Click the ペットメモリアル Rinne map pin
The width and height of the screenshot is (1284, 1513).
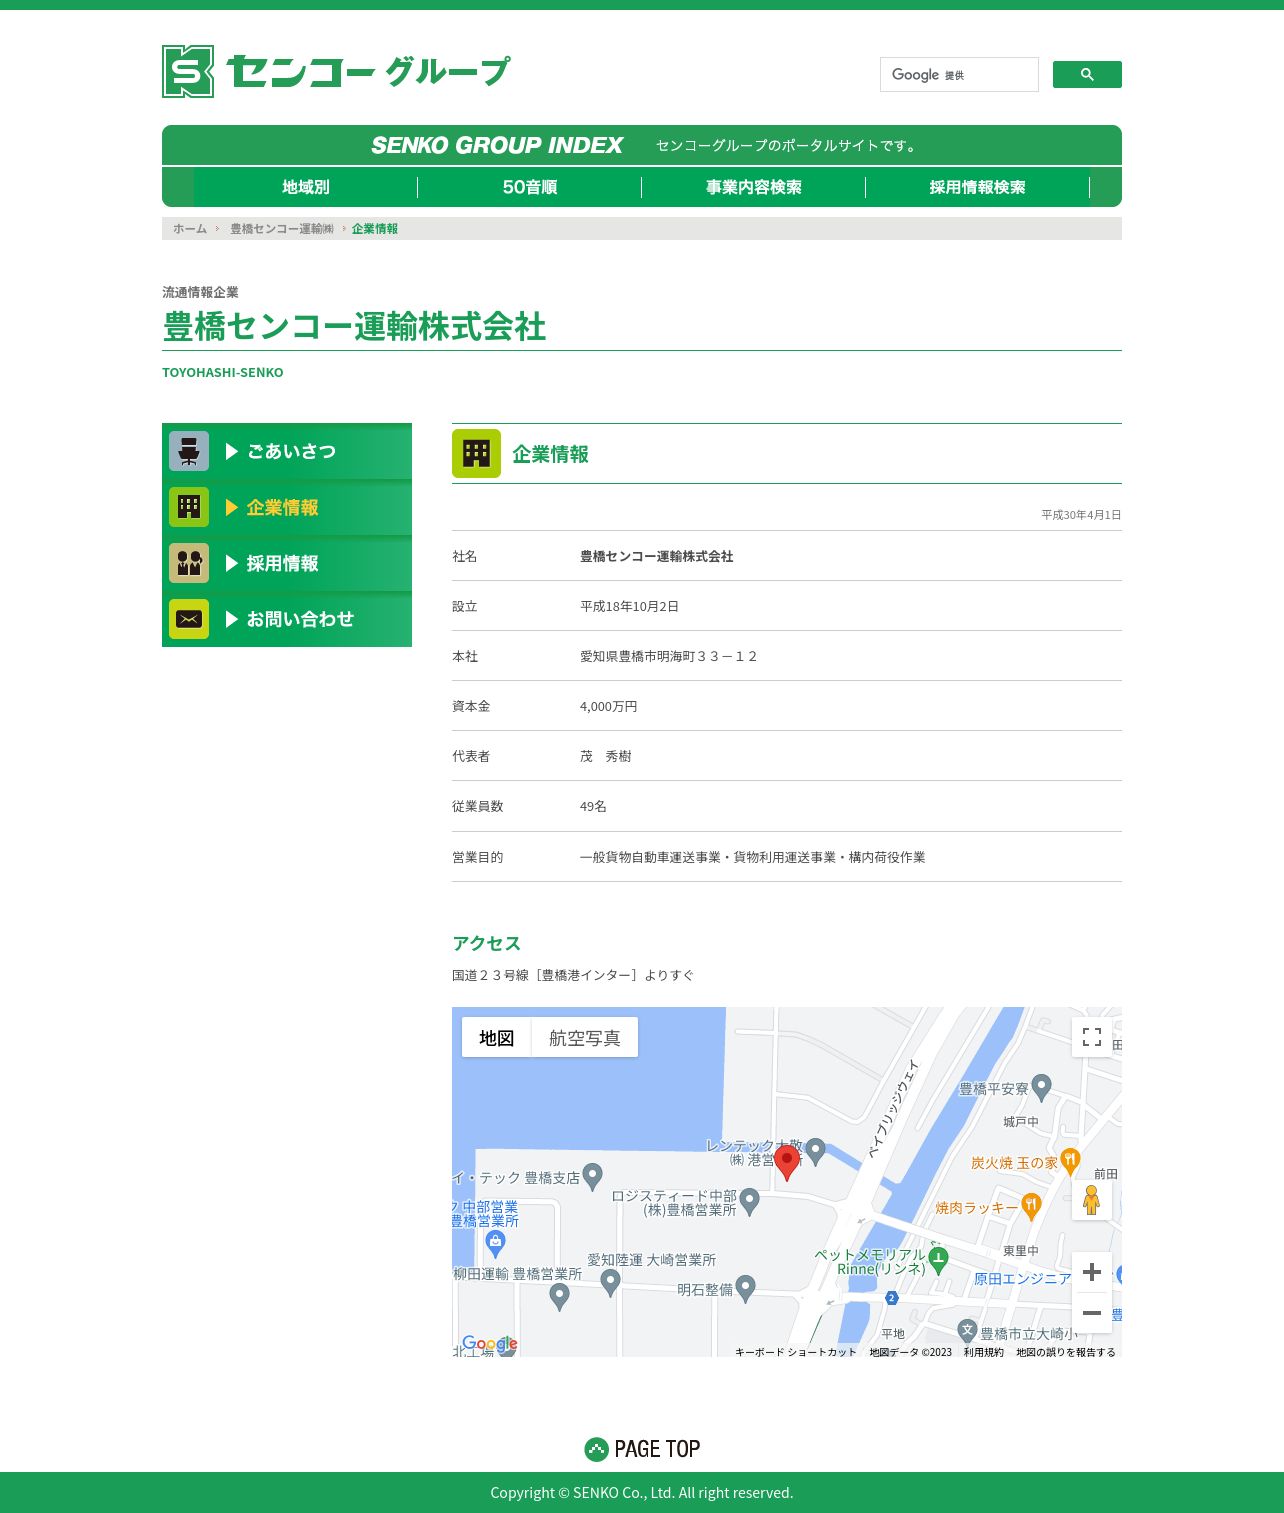[x=938, y=1259]
